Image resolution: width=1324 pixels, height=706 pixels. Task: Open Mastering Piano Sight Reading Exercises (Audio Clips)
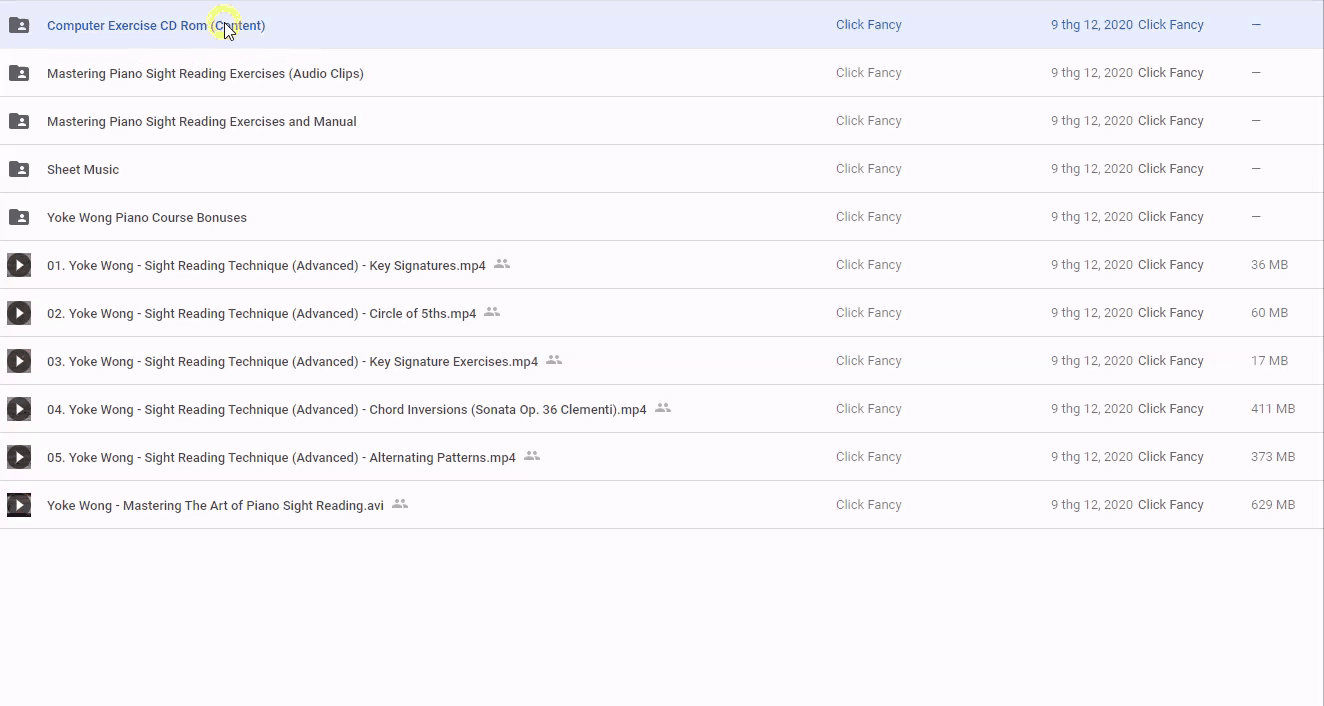[205, 73]
